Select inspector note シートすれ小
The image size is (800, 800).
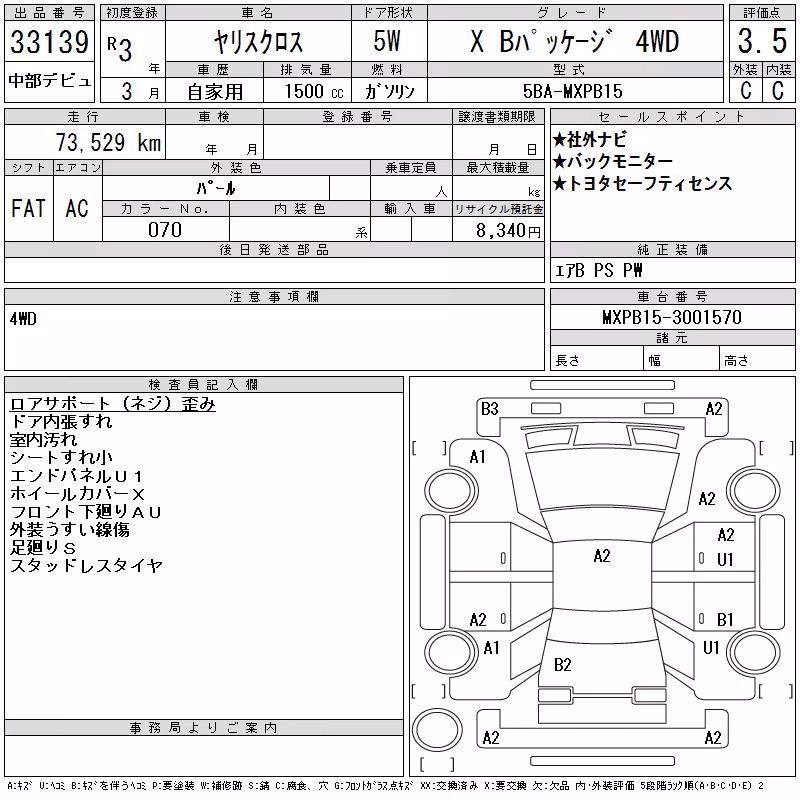(x=61, y=458)
